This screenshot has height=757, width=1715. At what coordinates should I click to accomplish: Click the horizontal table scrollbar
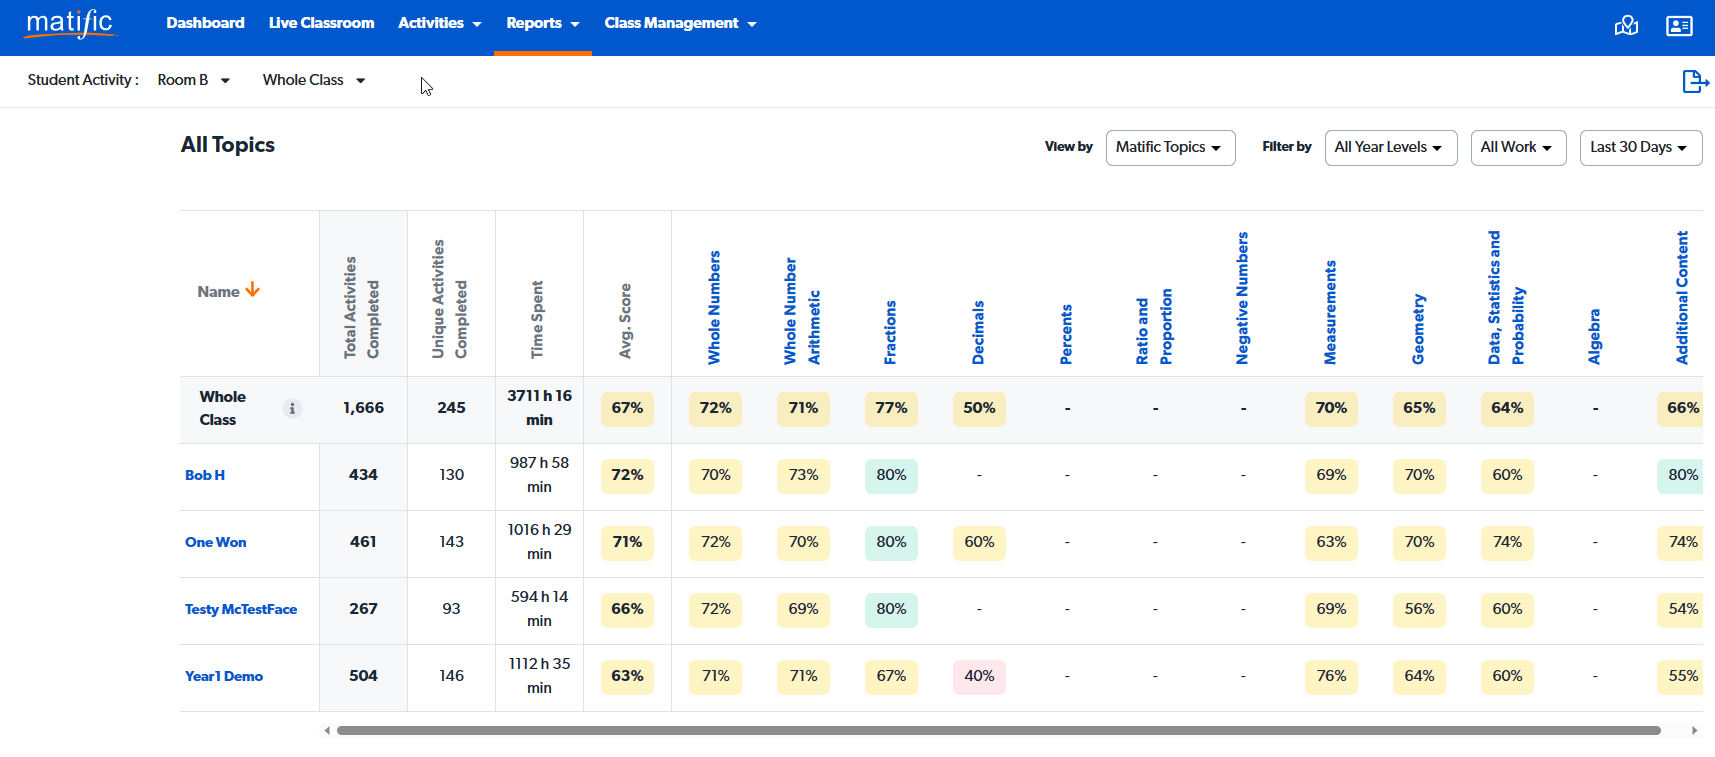coord(998,730)
